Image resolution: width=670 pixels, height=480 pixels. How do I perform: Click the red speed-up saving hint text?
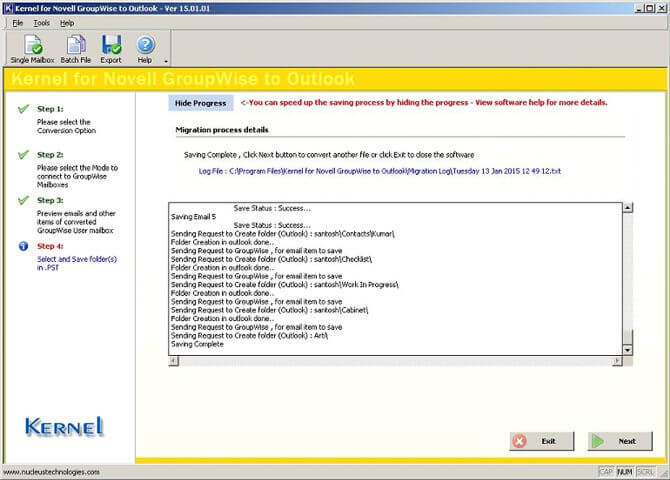[424, 103]
